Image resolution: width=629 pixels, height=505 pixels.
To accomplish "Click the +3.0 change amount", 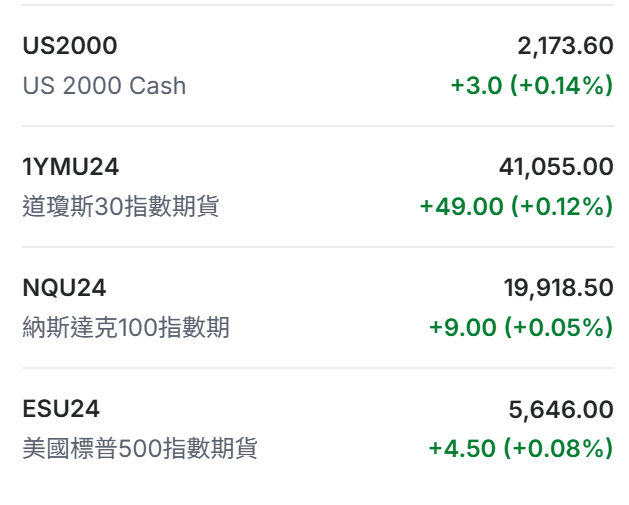I will (477, 86).
